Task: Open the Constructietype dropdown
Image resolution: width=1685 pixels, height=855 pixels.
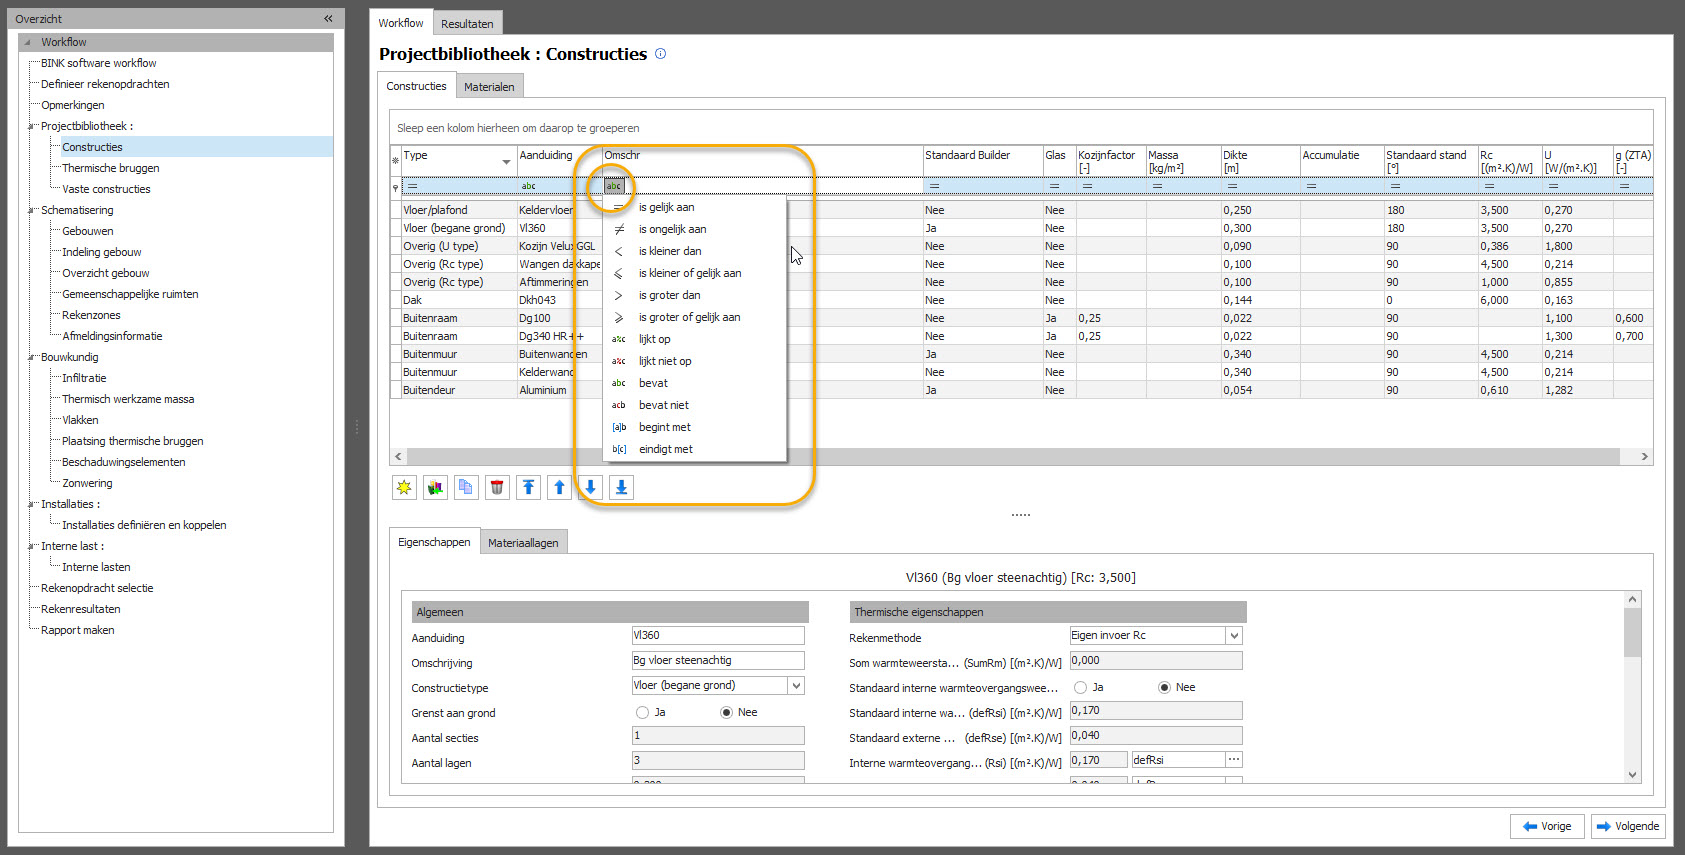Action: click(796, 686)
